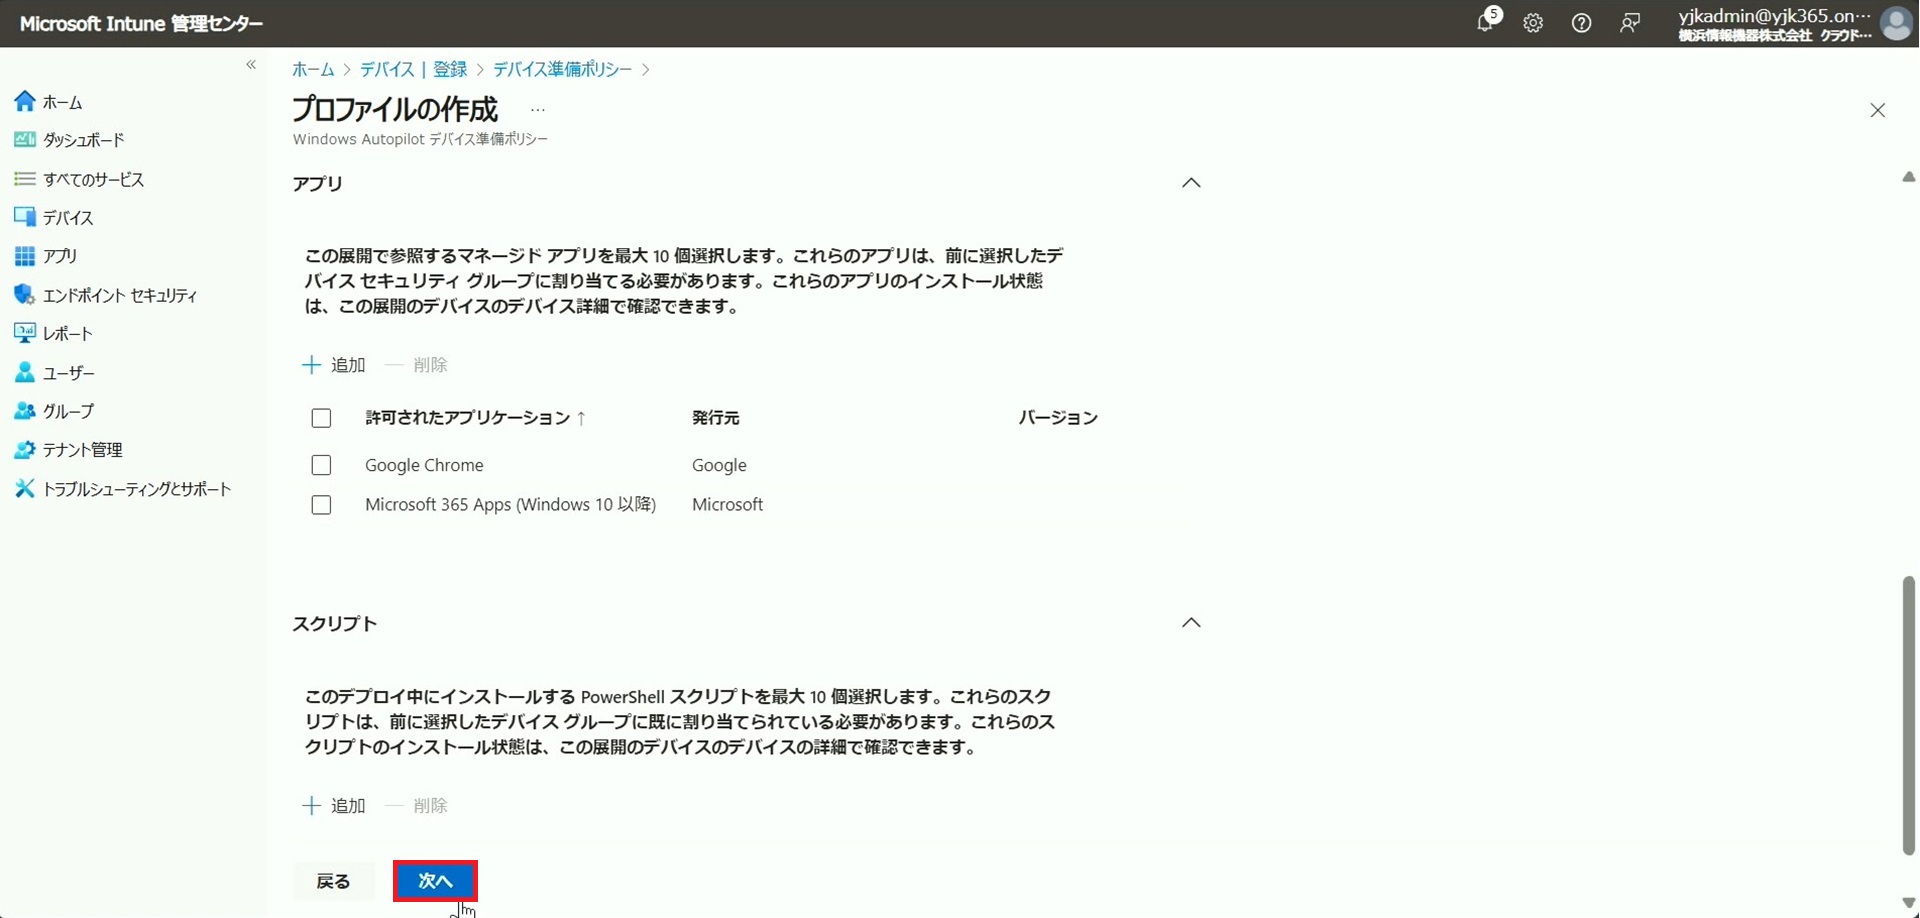
Task: Click the scrollbar down arrow
Action: point(1908,903)
